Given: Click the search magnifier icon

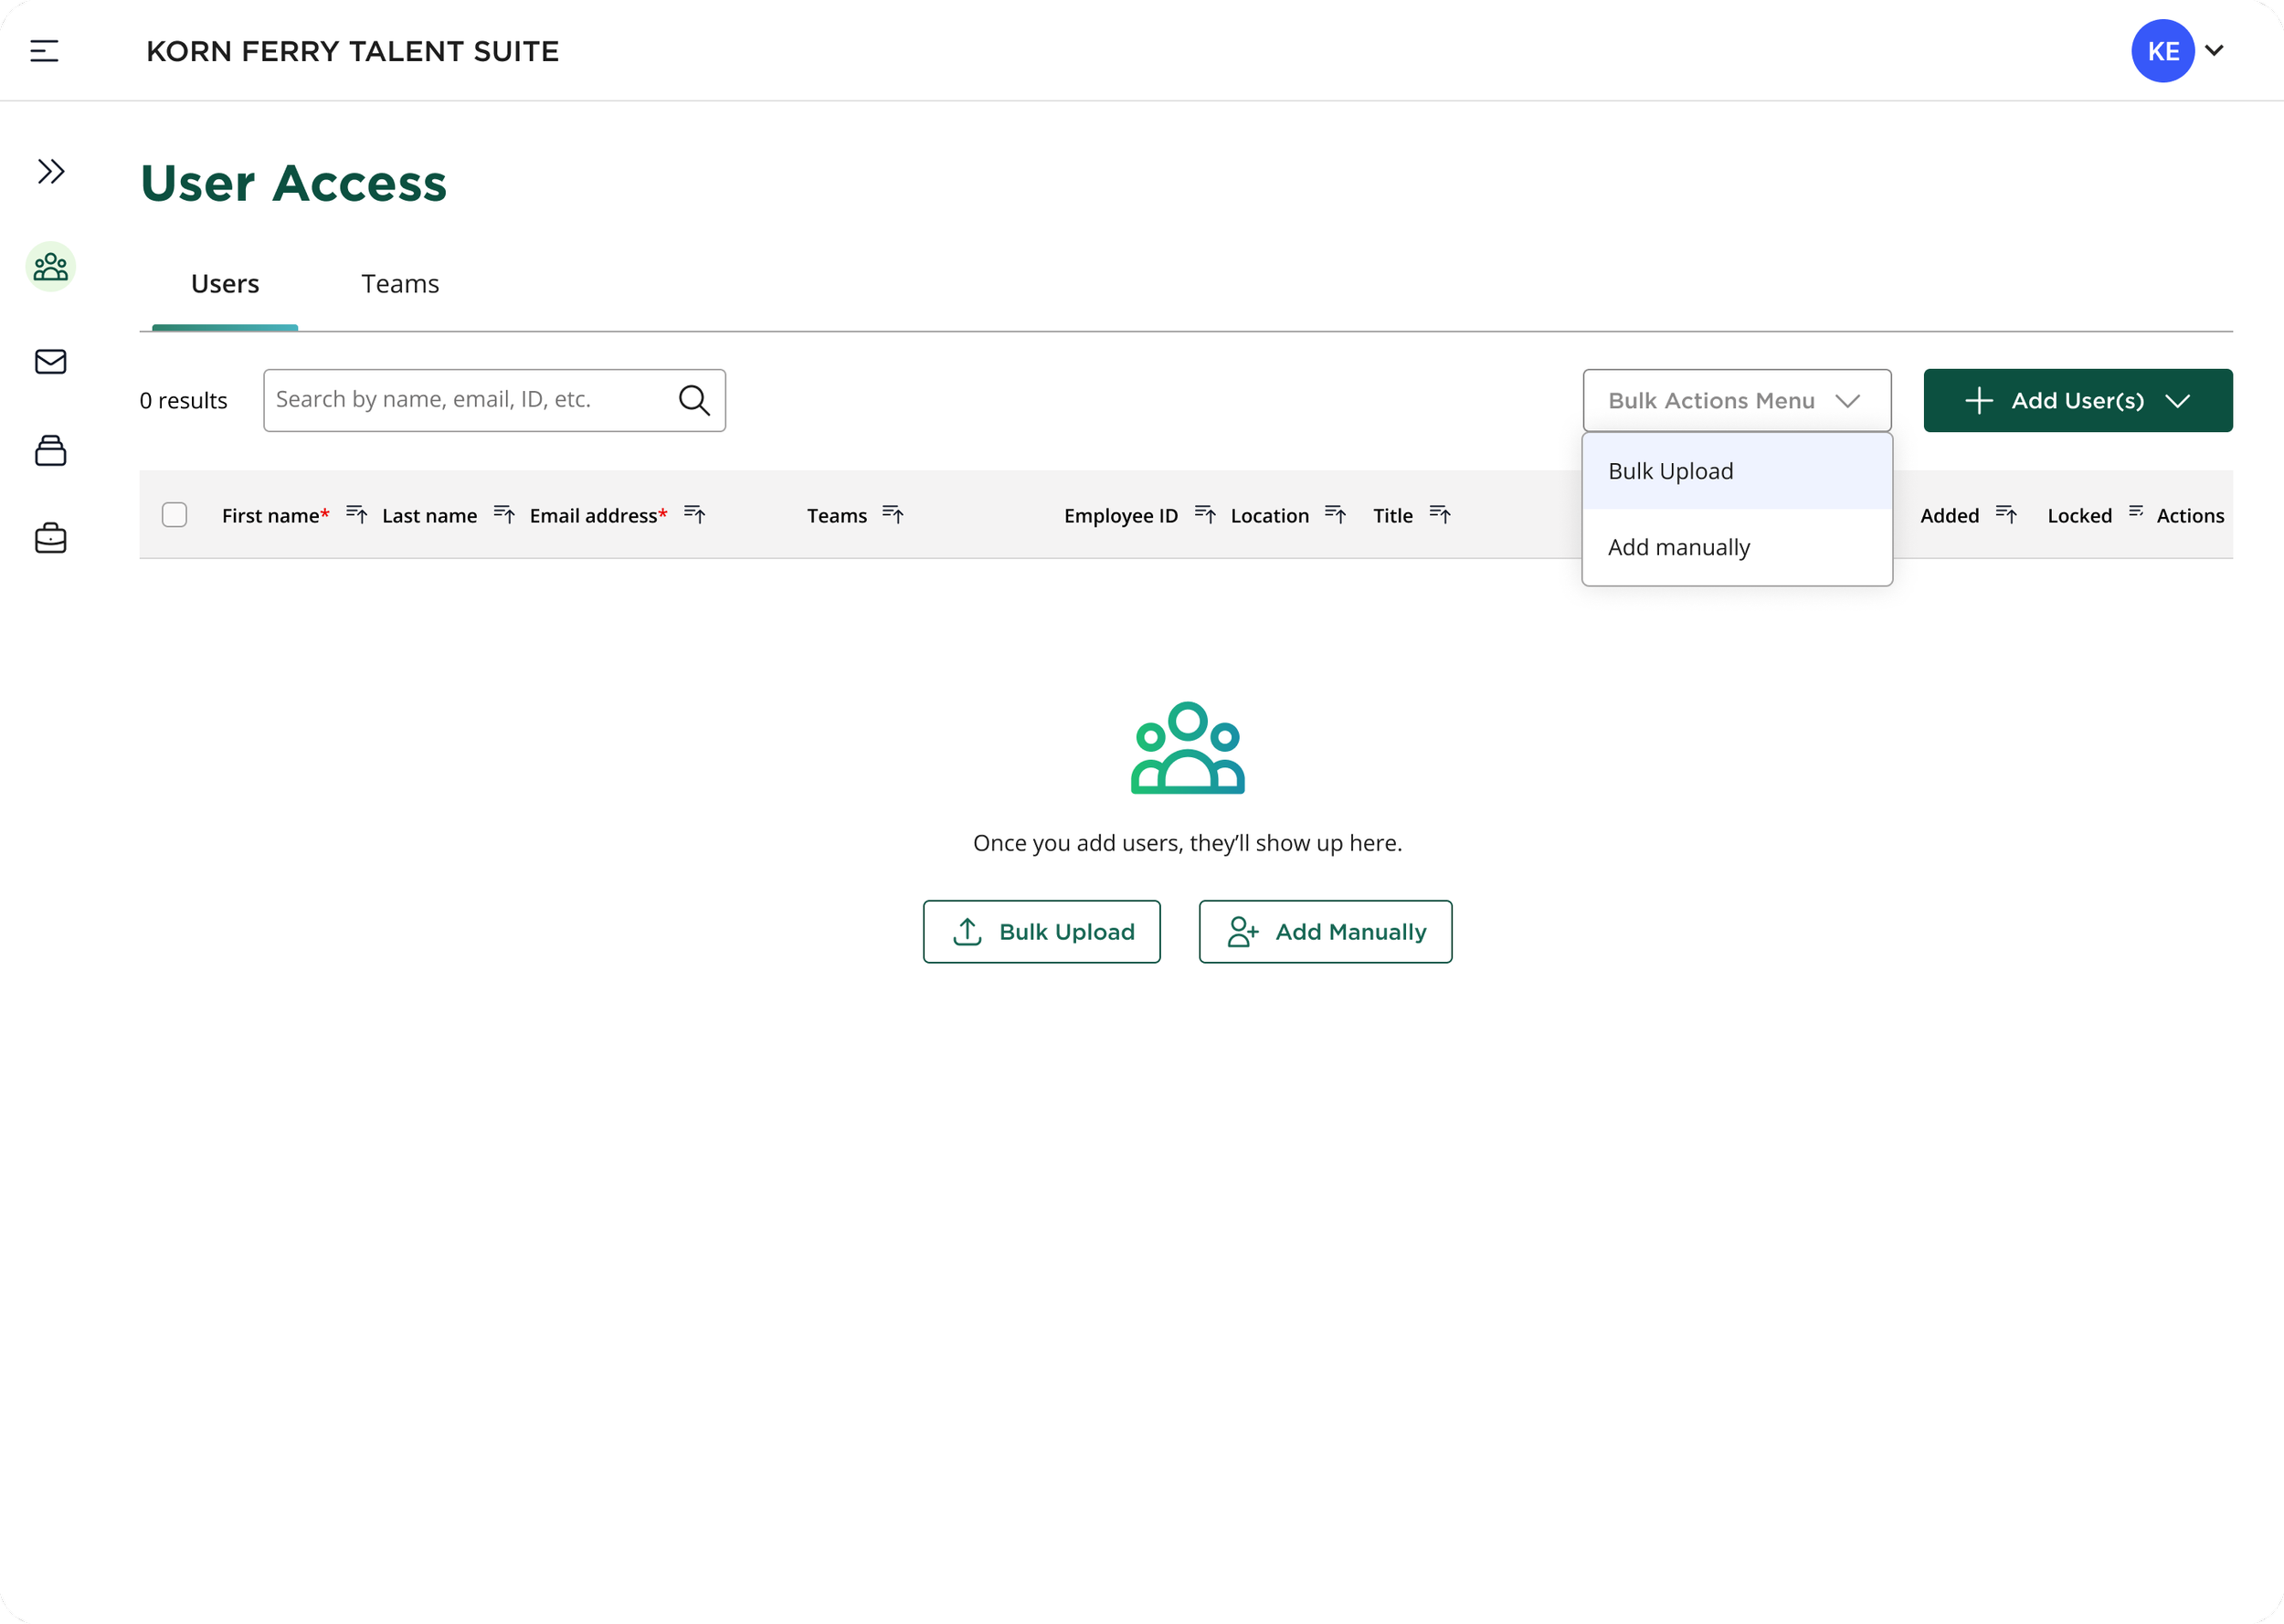Looking at the screenshot, I should [x=694, y=400].
